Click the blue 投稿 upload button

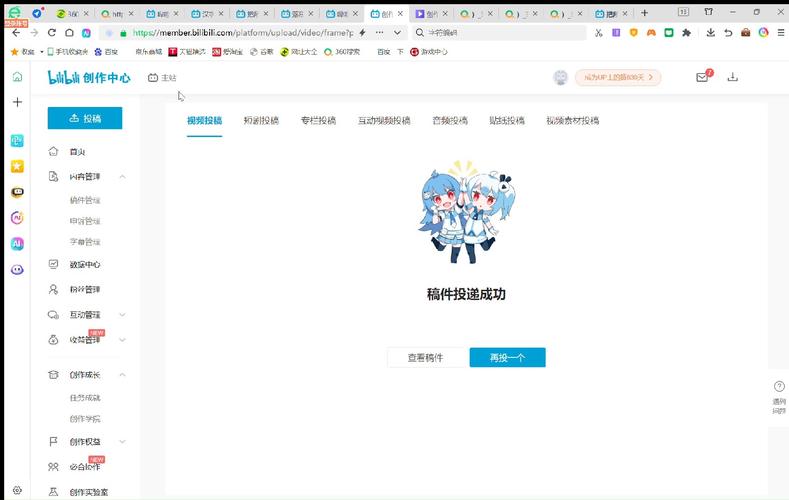(x=85, y=118)
